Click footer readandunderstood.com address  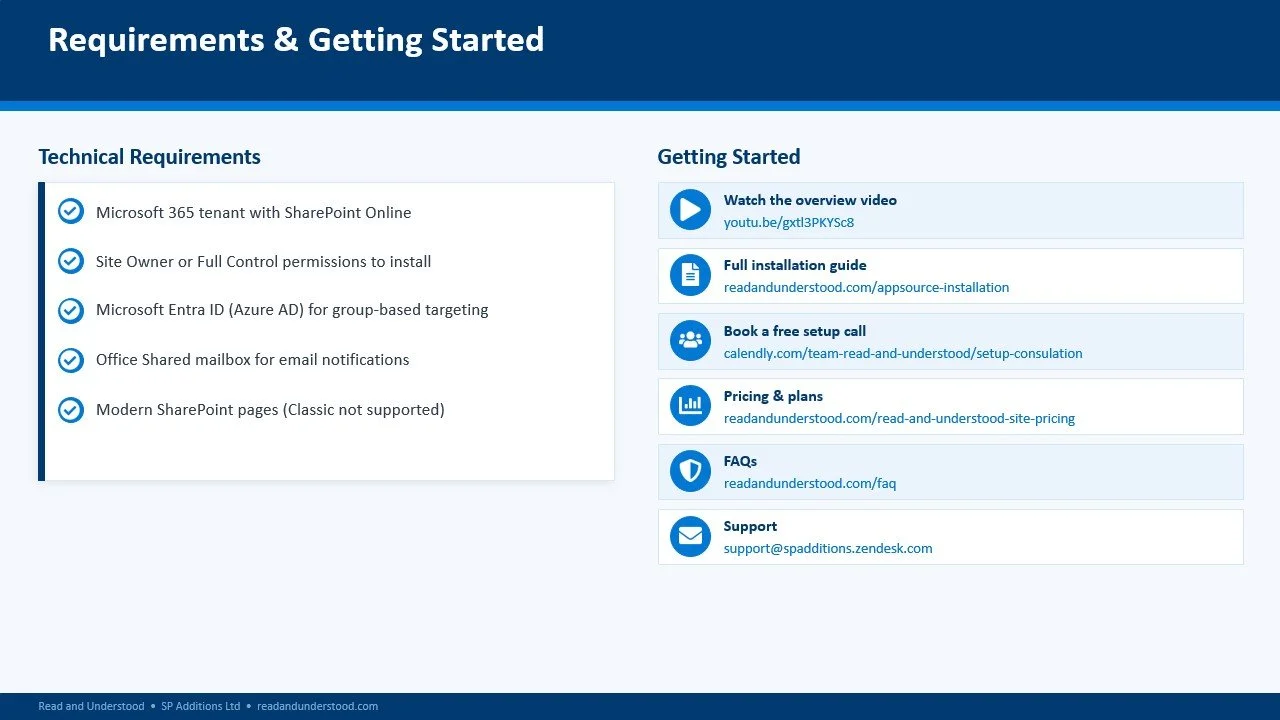coord(317,706)
